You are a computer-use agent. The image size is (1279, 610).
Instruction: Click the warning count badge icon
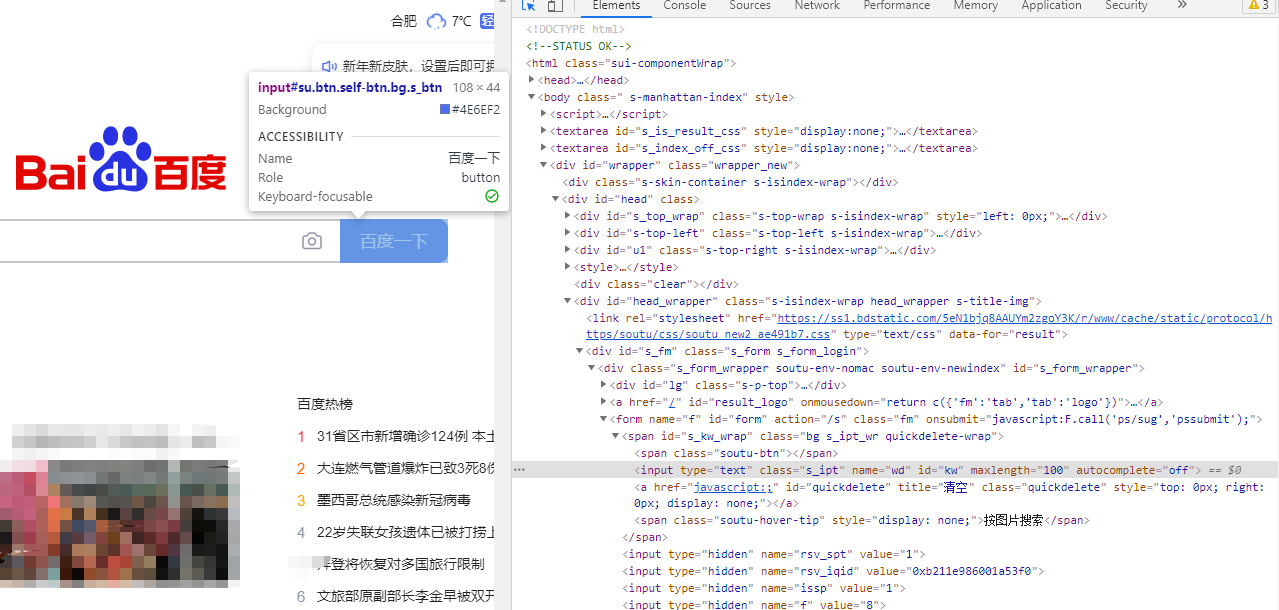point(1258,5)
